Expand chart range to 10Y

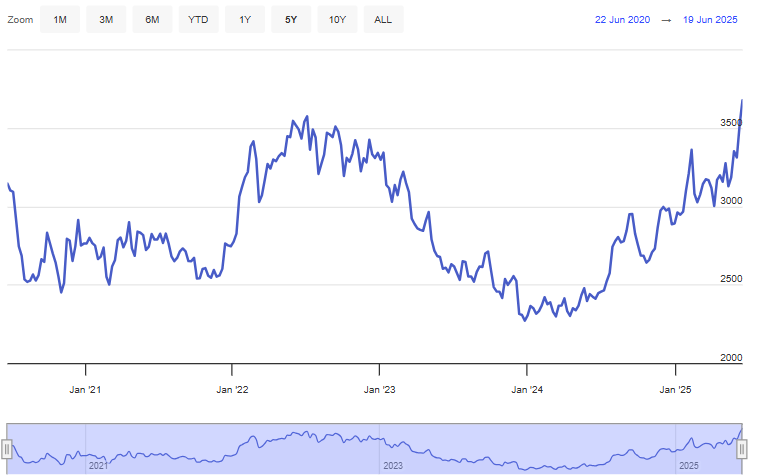337,20
